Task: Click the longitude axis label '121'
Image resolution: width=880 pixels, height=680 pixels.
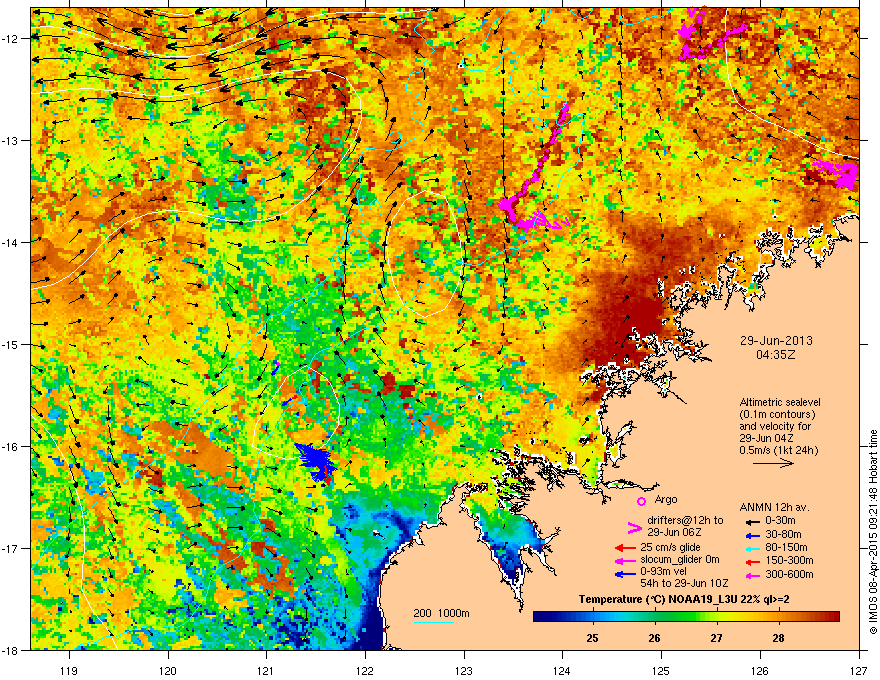Action: tap(266, 671)
